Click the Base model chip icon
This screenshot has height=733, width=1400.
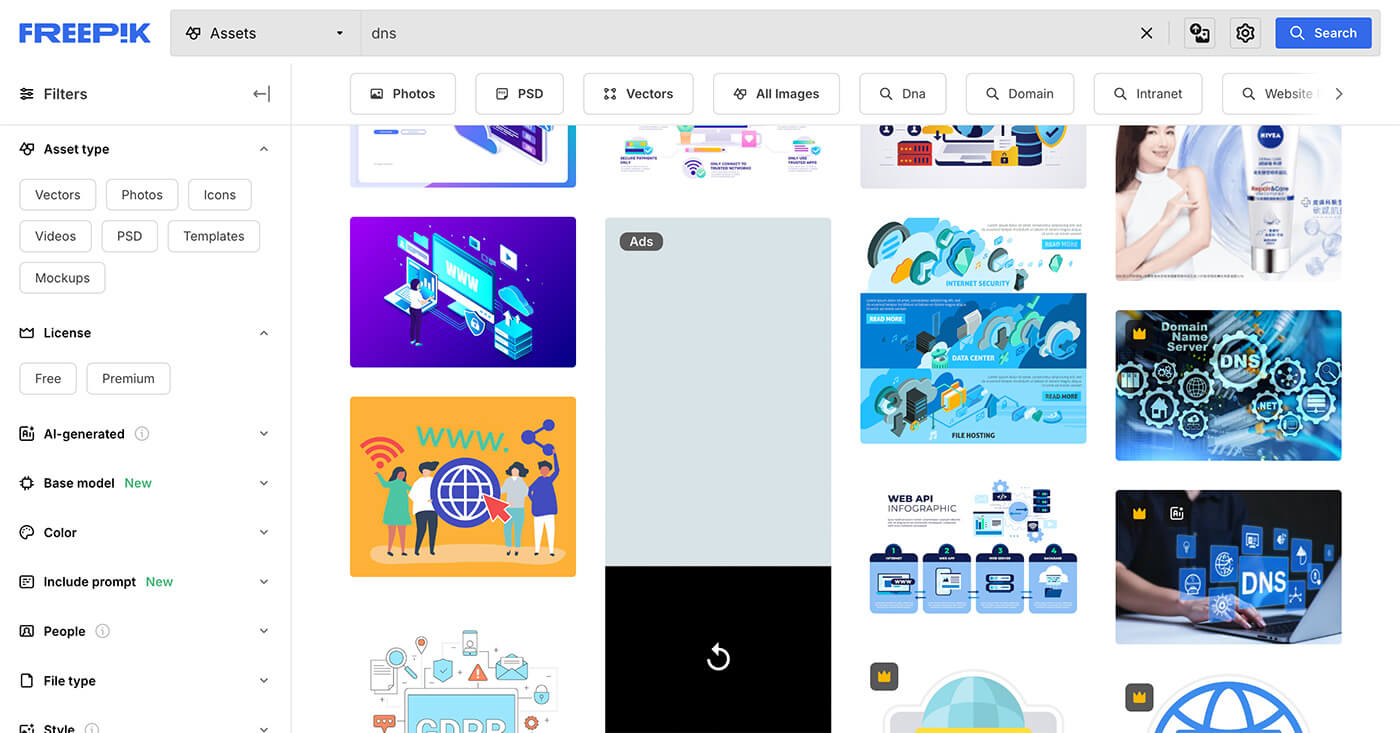pos(27,483)
